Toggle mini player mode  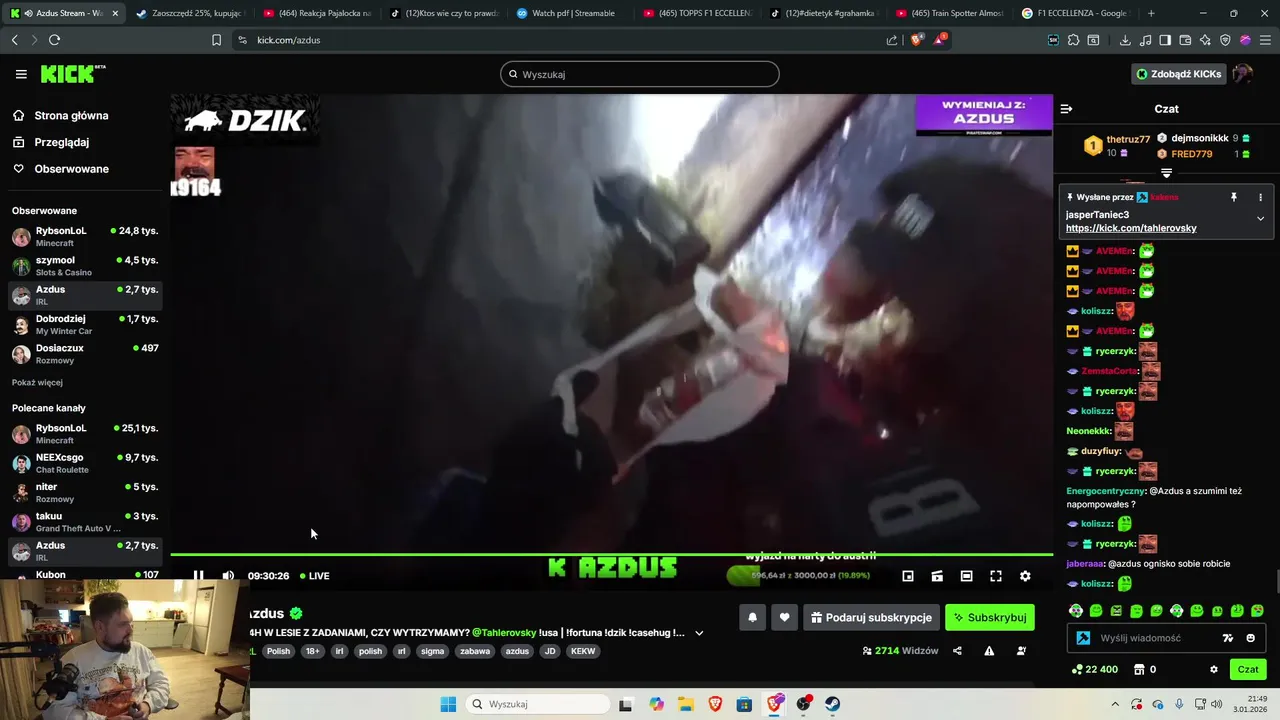(x=908, y=576)
